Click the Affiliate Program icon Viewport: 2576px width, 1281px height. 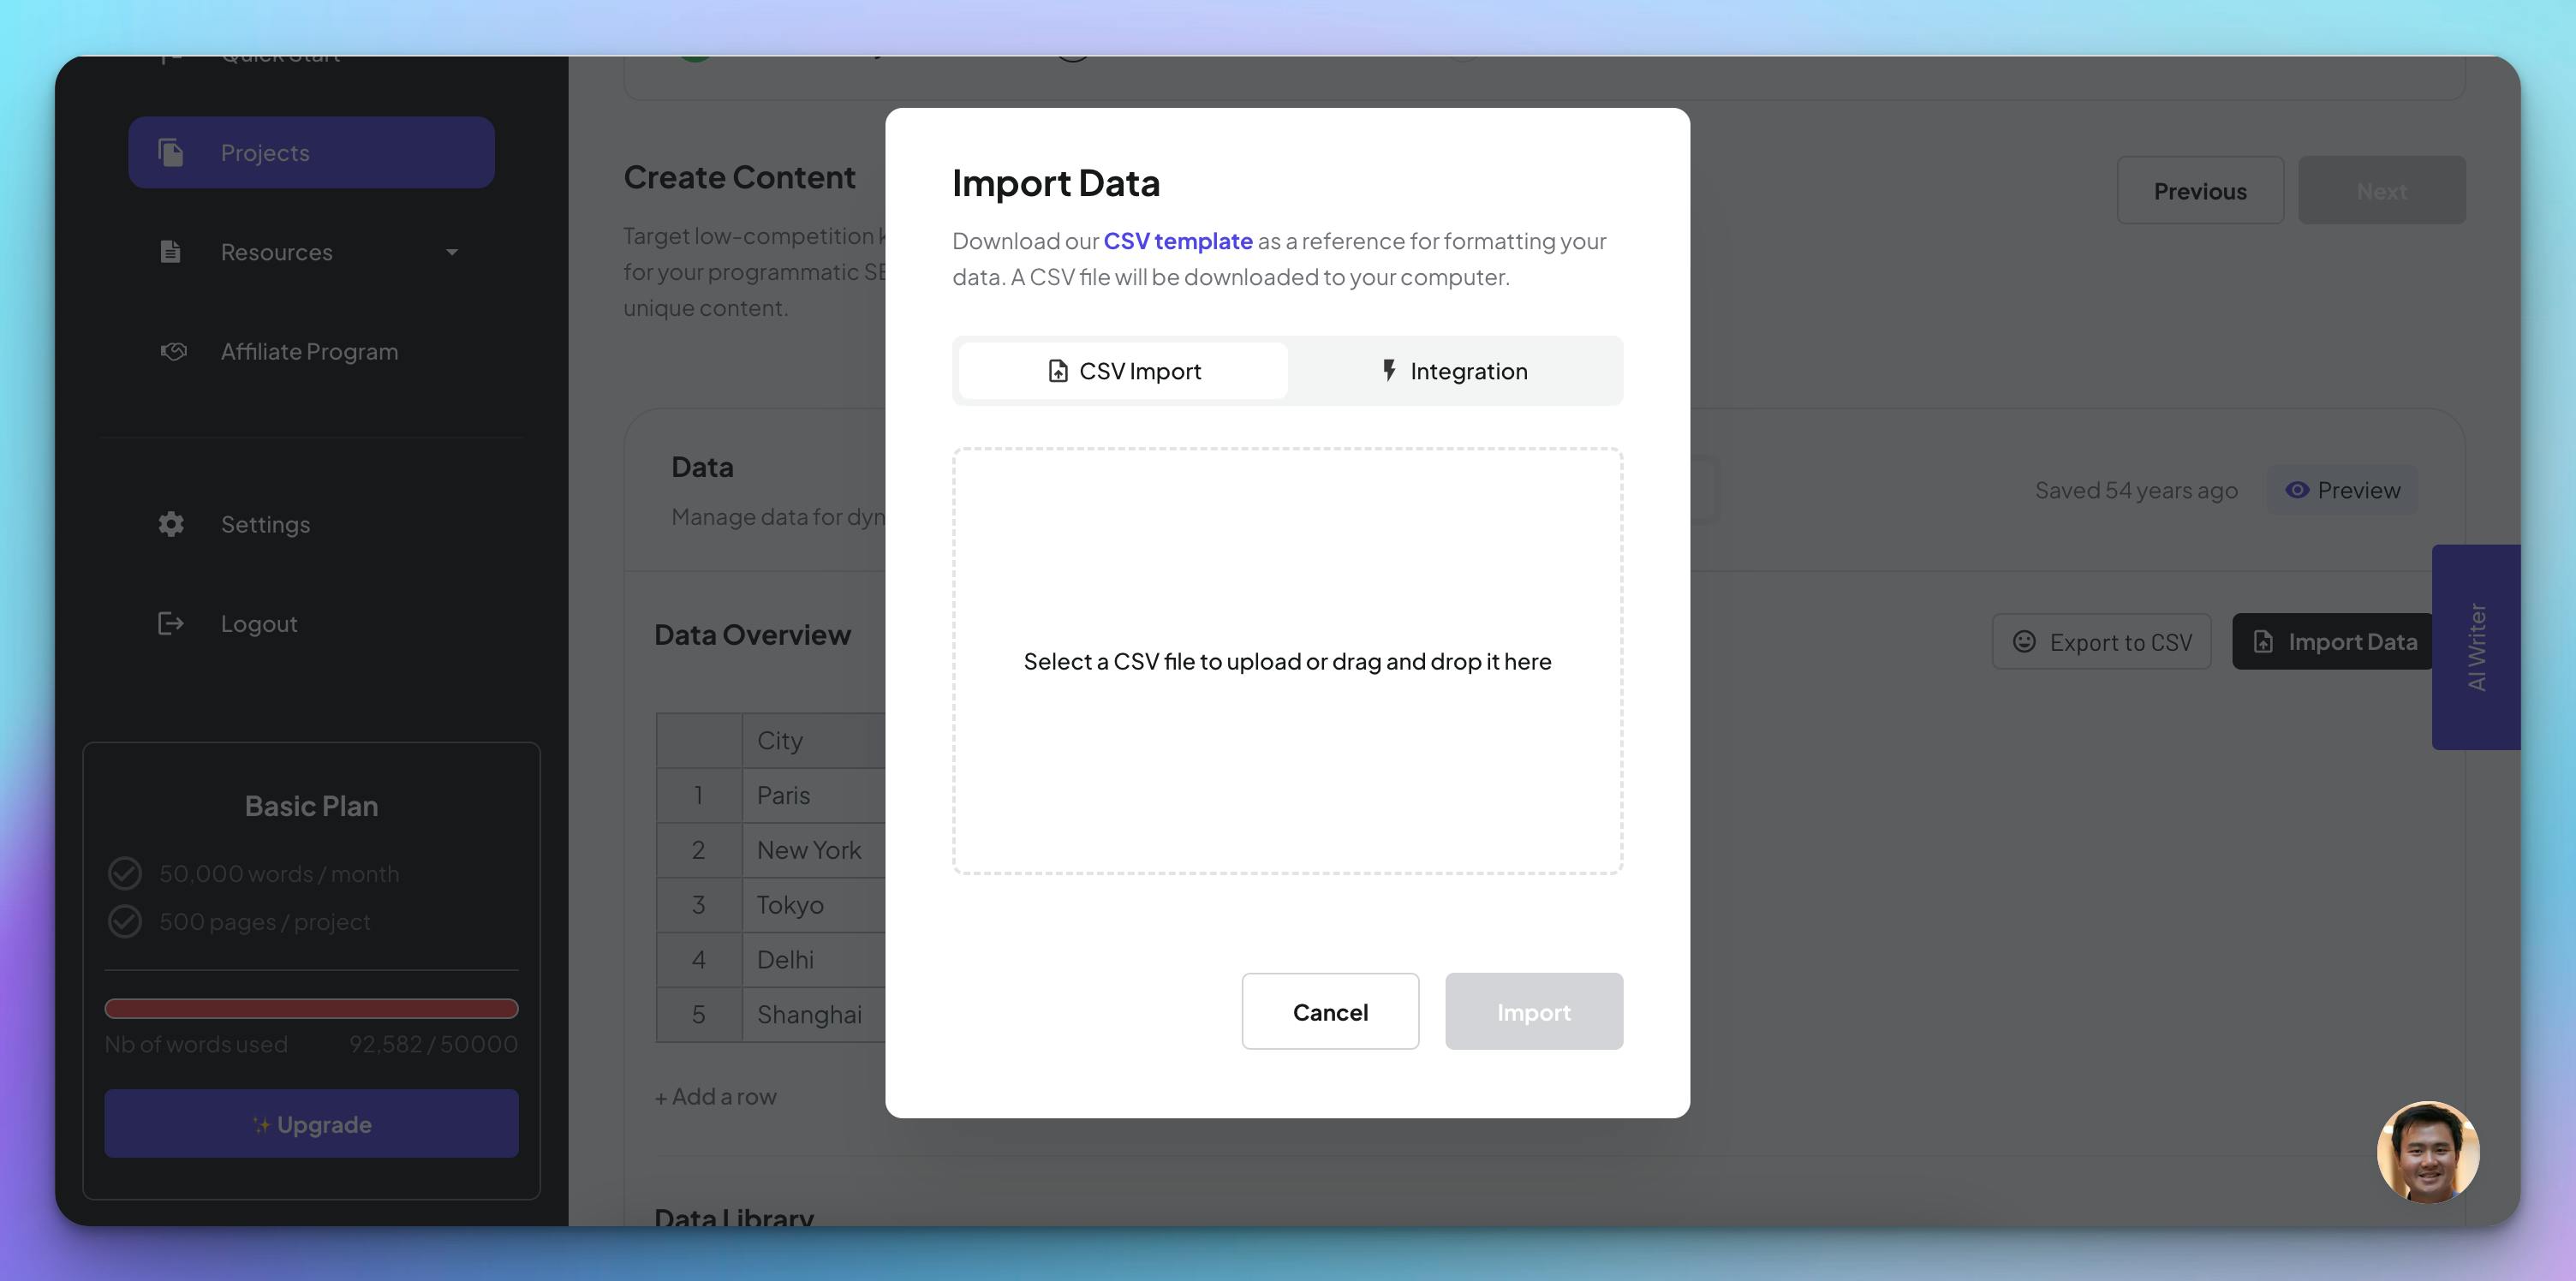171,350
